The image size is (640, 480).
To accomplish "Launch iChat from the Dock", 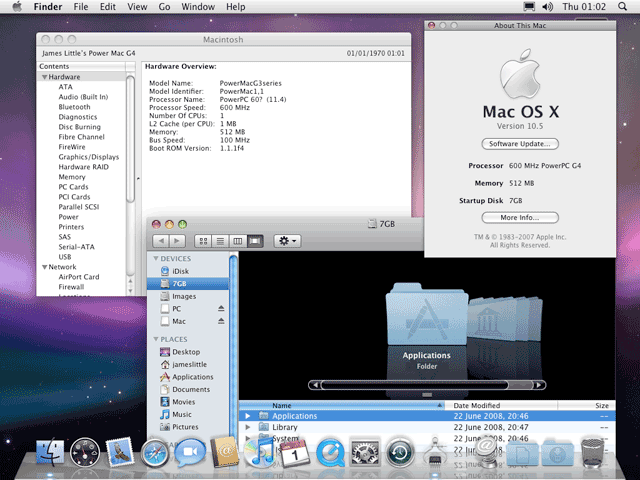I will pyautogui.click(x=189, y=453).
